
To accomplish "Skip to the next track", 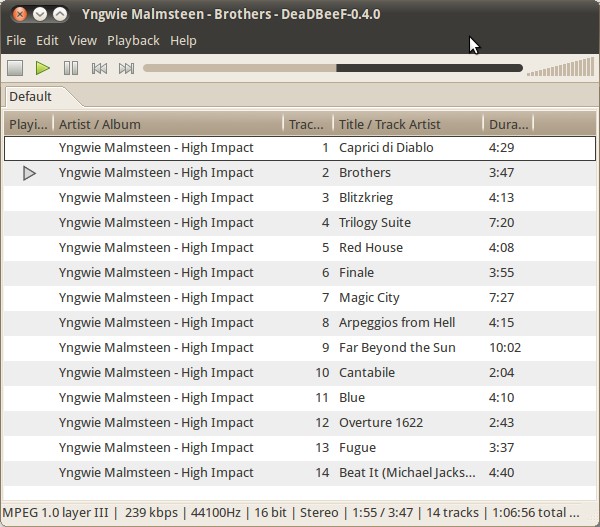I will tap(126, 69).
